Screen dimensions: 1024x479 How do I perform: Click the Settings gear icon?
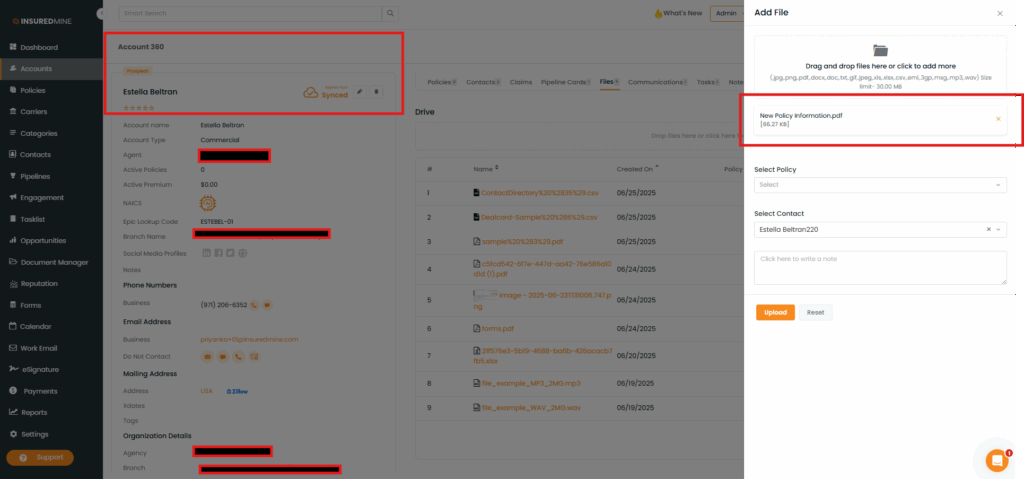pyautogui.click(x=13, y=434)
